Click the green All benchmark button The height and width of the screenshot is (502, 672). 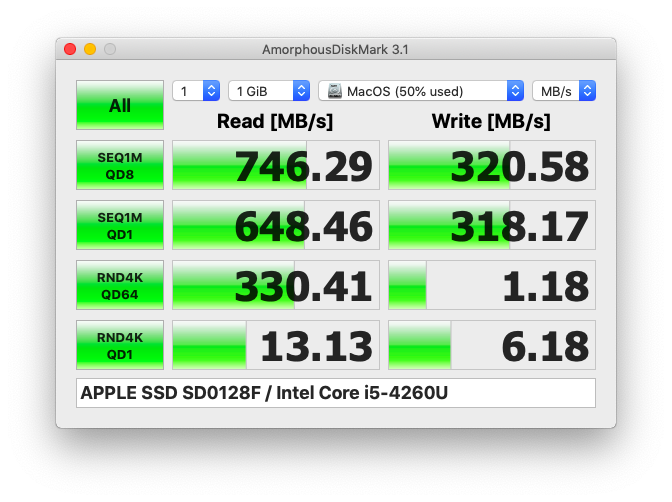click(120, 105)
